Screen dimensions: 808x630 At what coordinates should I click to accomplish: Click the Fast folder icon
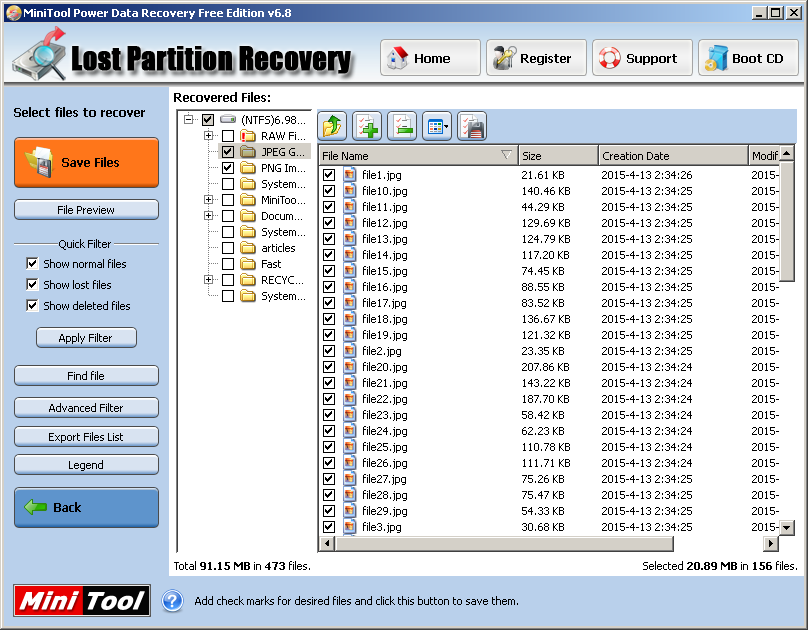[x=248, y=264]
